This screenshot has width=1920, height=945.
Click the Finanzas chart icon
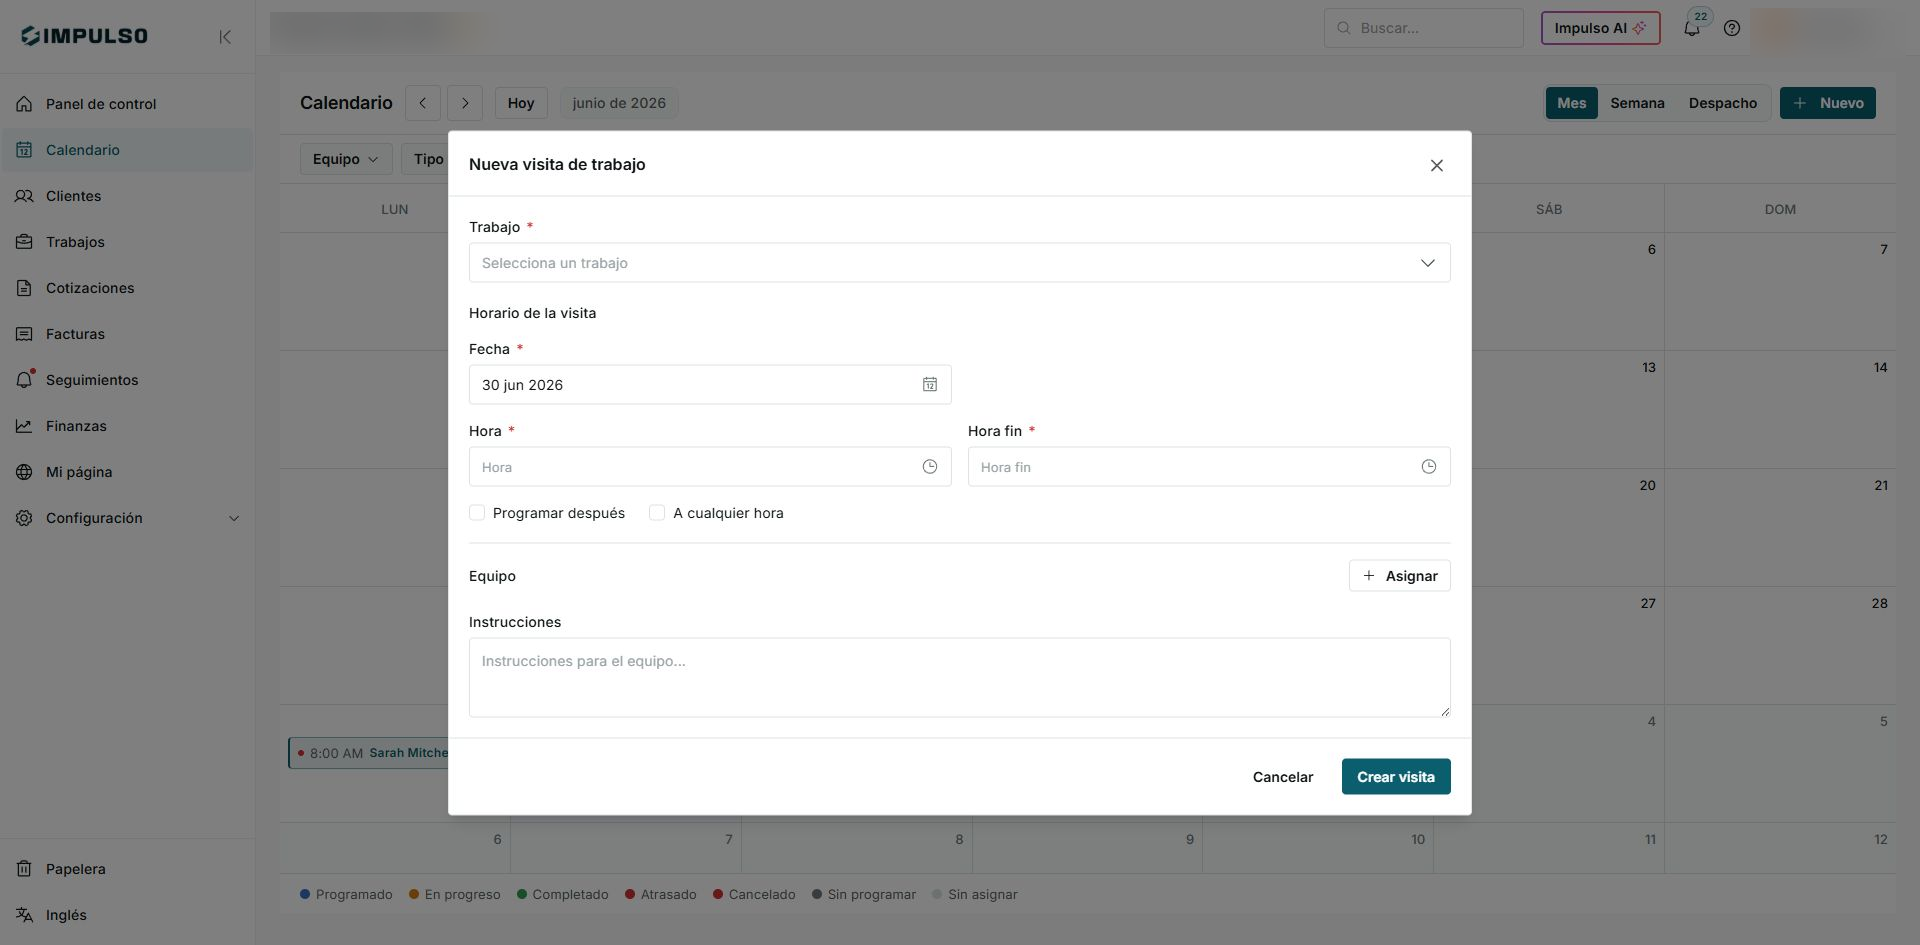pyautogui.click(x=24, y=426)
